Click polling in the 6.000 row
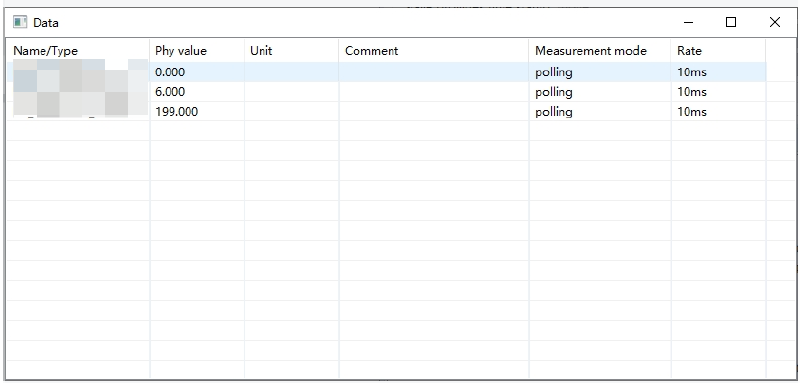This screenshot has height=383, width=801. click(x=554, y=92)
